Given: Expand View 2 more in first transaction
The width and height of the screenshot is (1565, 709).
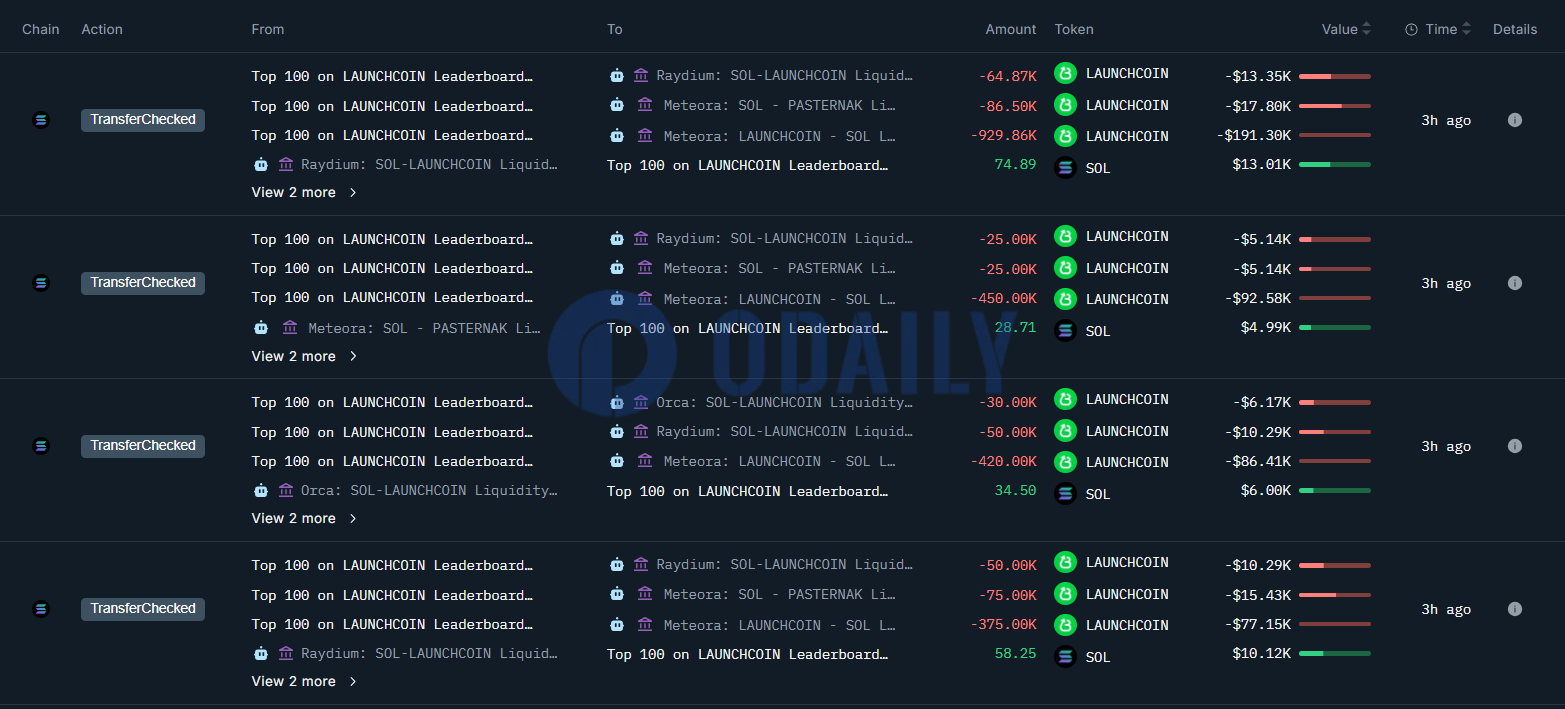Looking at the screenshot, I should 304,192.
